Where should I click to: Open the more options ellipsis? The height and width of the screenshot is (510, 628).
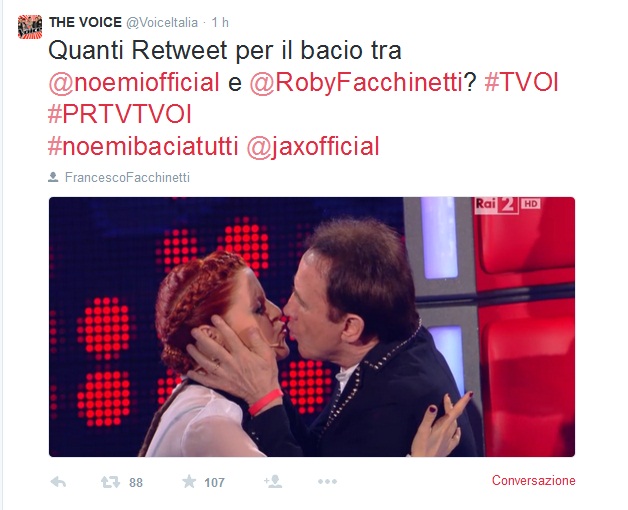(x=327, y=481)
